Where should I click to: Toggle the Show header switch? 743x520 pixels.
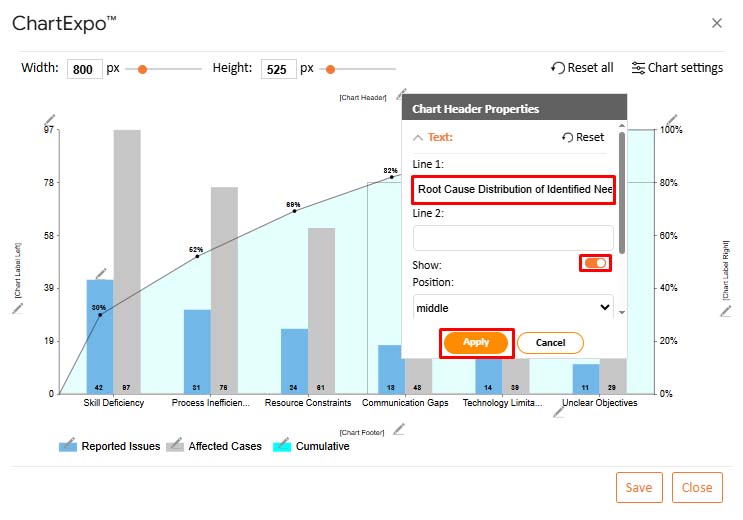[596, 263]
